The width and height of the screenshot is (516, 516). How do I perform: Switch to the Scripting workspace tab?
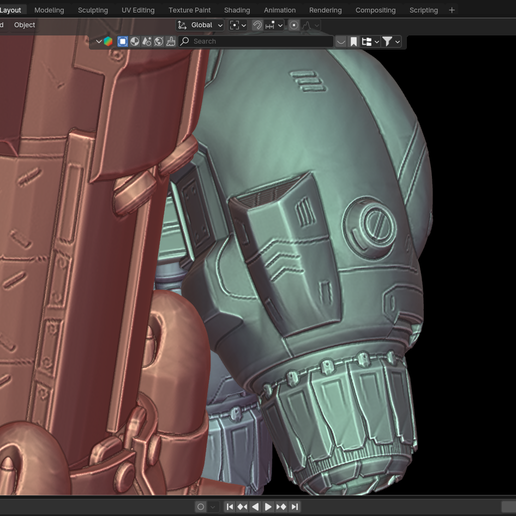click(424, 10)
